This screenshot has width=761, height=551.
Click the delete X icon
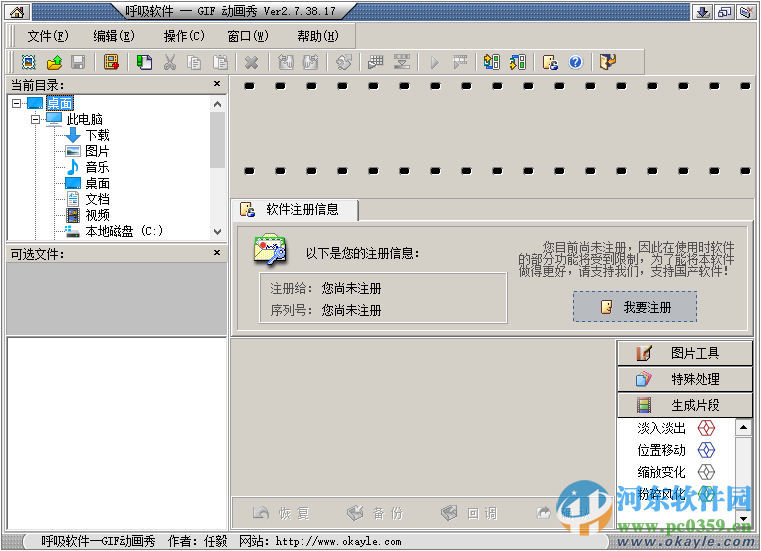coord(251,62)
